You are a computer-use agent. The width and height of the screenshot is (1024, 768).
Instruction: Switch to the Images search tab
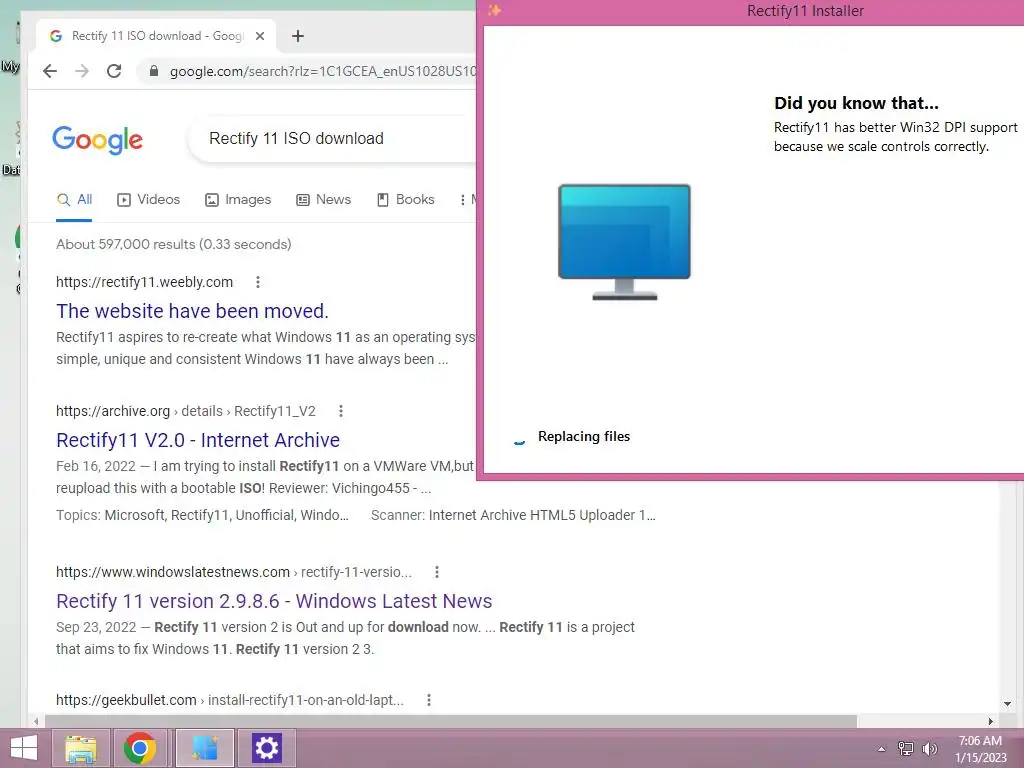coord(238,200)
